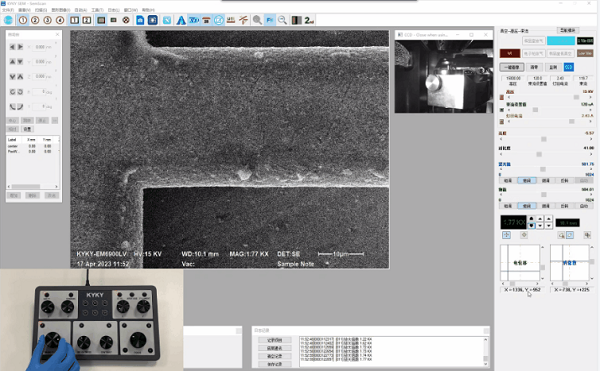Click the save image disk icon

140,20
